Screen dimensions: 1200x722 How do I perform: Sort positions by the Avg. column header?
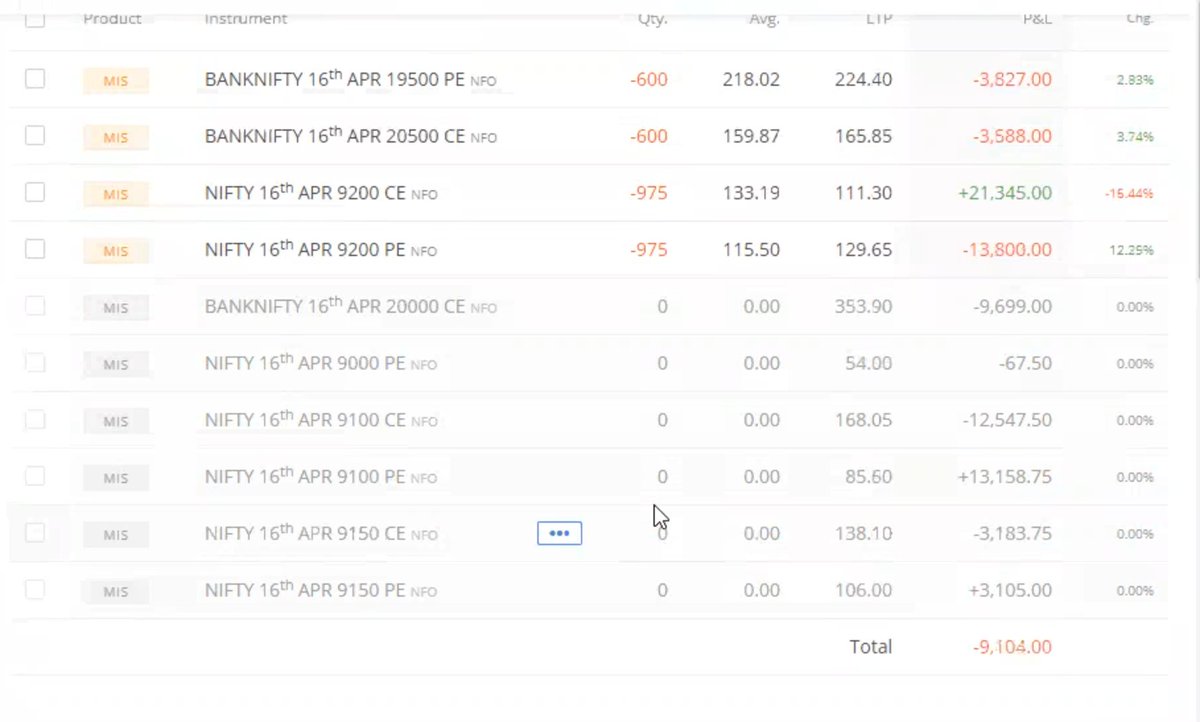click(764, 18)
